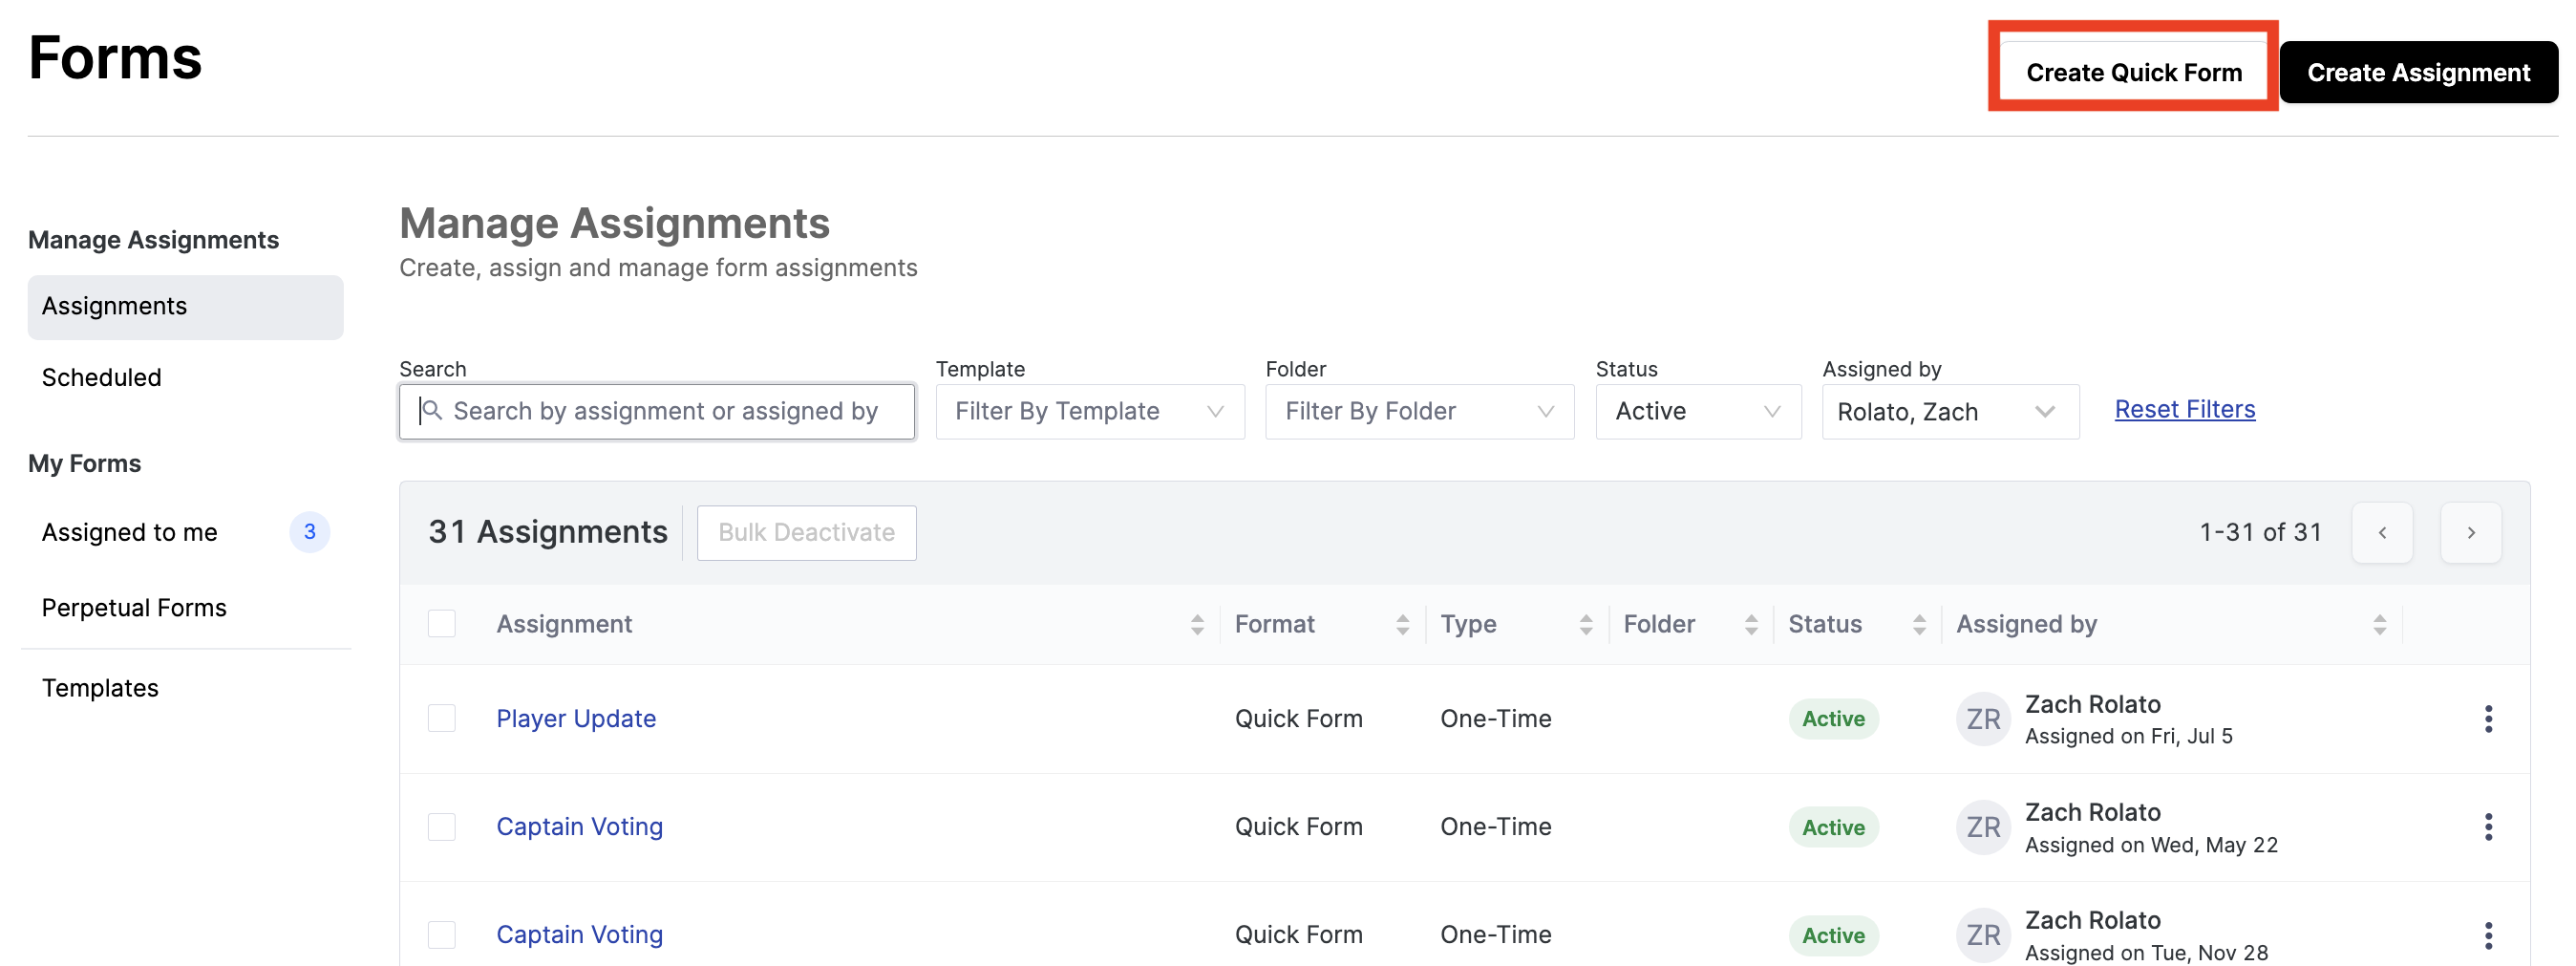Switch to the Scheduled section in the sidebar

[101, 377]
